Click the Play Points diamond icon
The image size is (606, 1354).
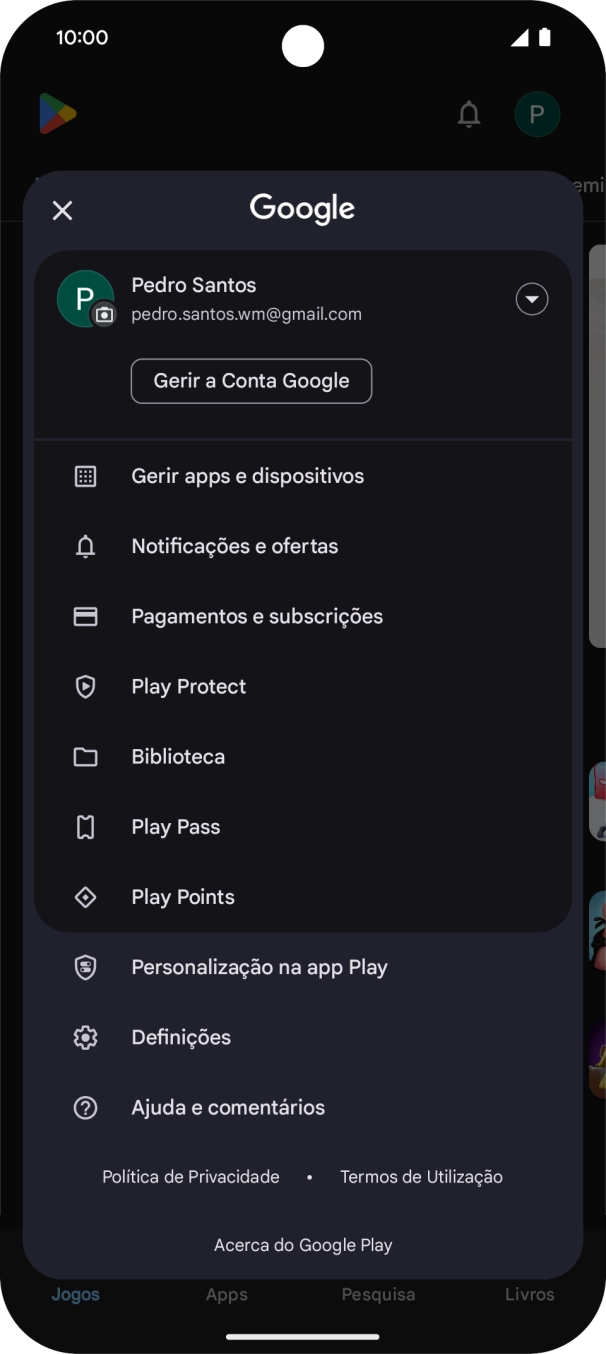[x=85, y=897]
